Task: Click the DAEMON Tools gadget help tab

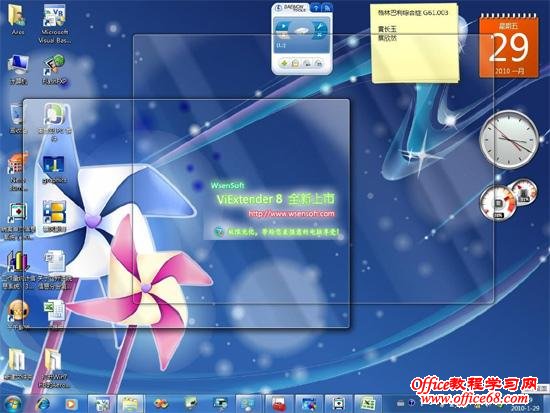Action: (x=316, y=8)
